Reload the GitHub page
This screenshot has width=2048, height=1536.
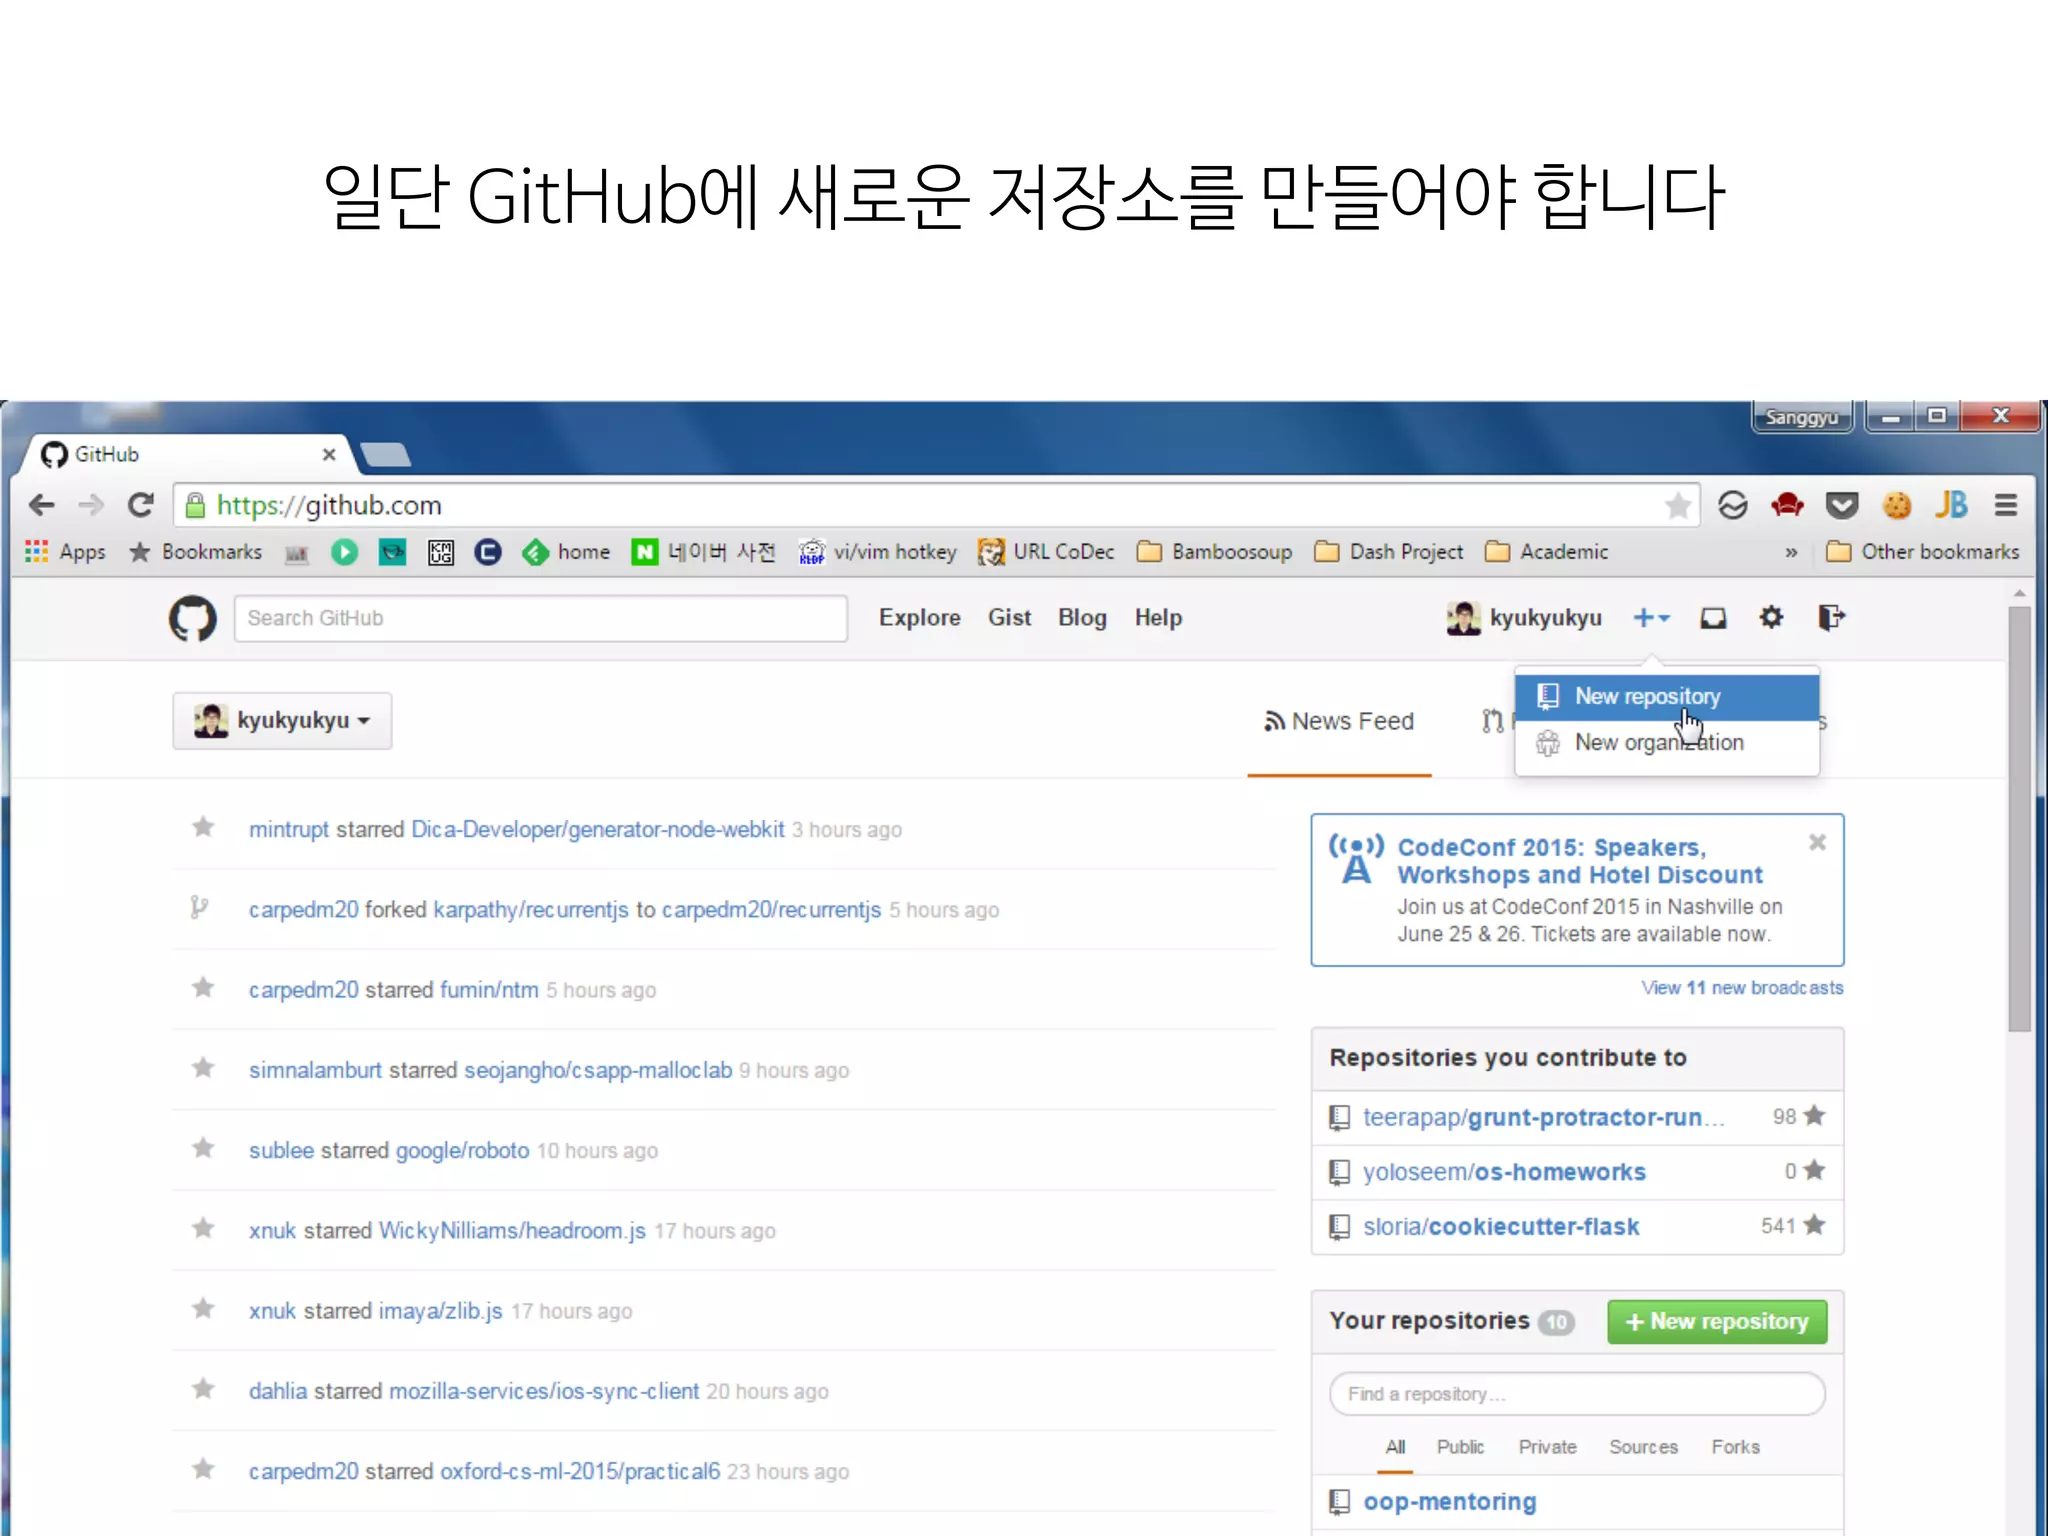141,505
